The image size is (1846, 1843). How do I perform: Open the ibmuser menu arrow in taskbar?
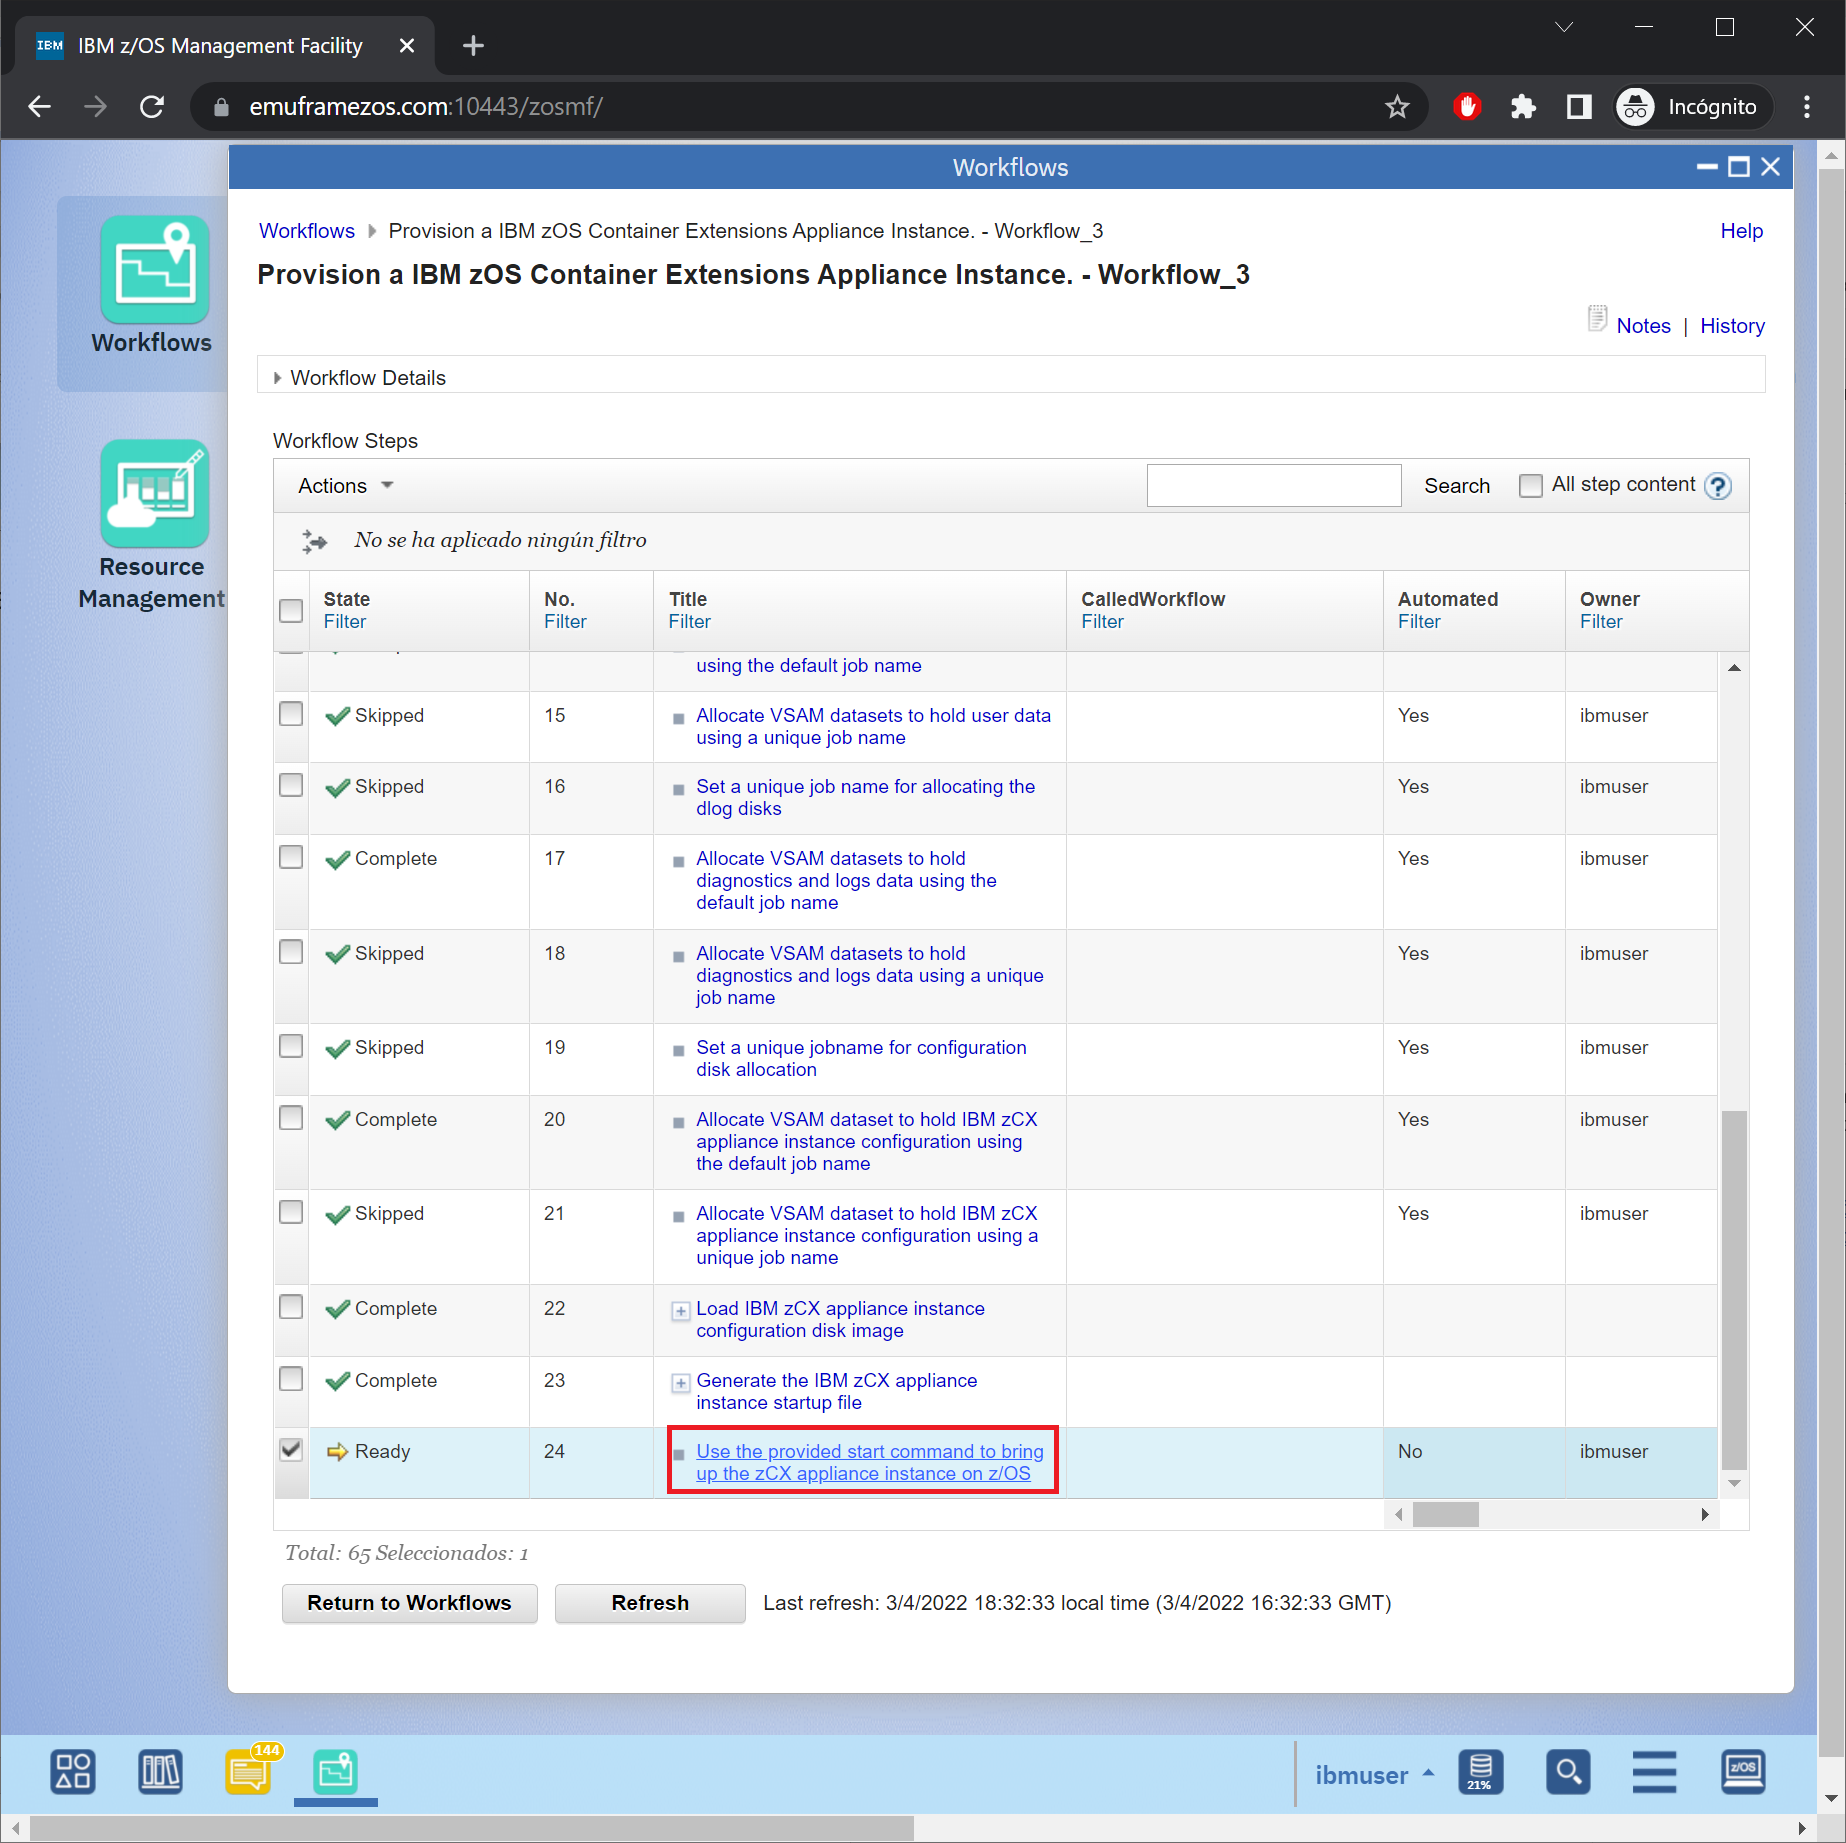click(1428, 1773)
